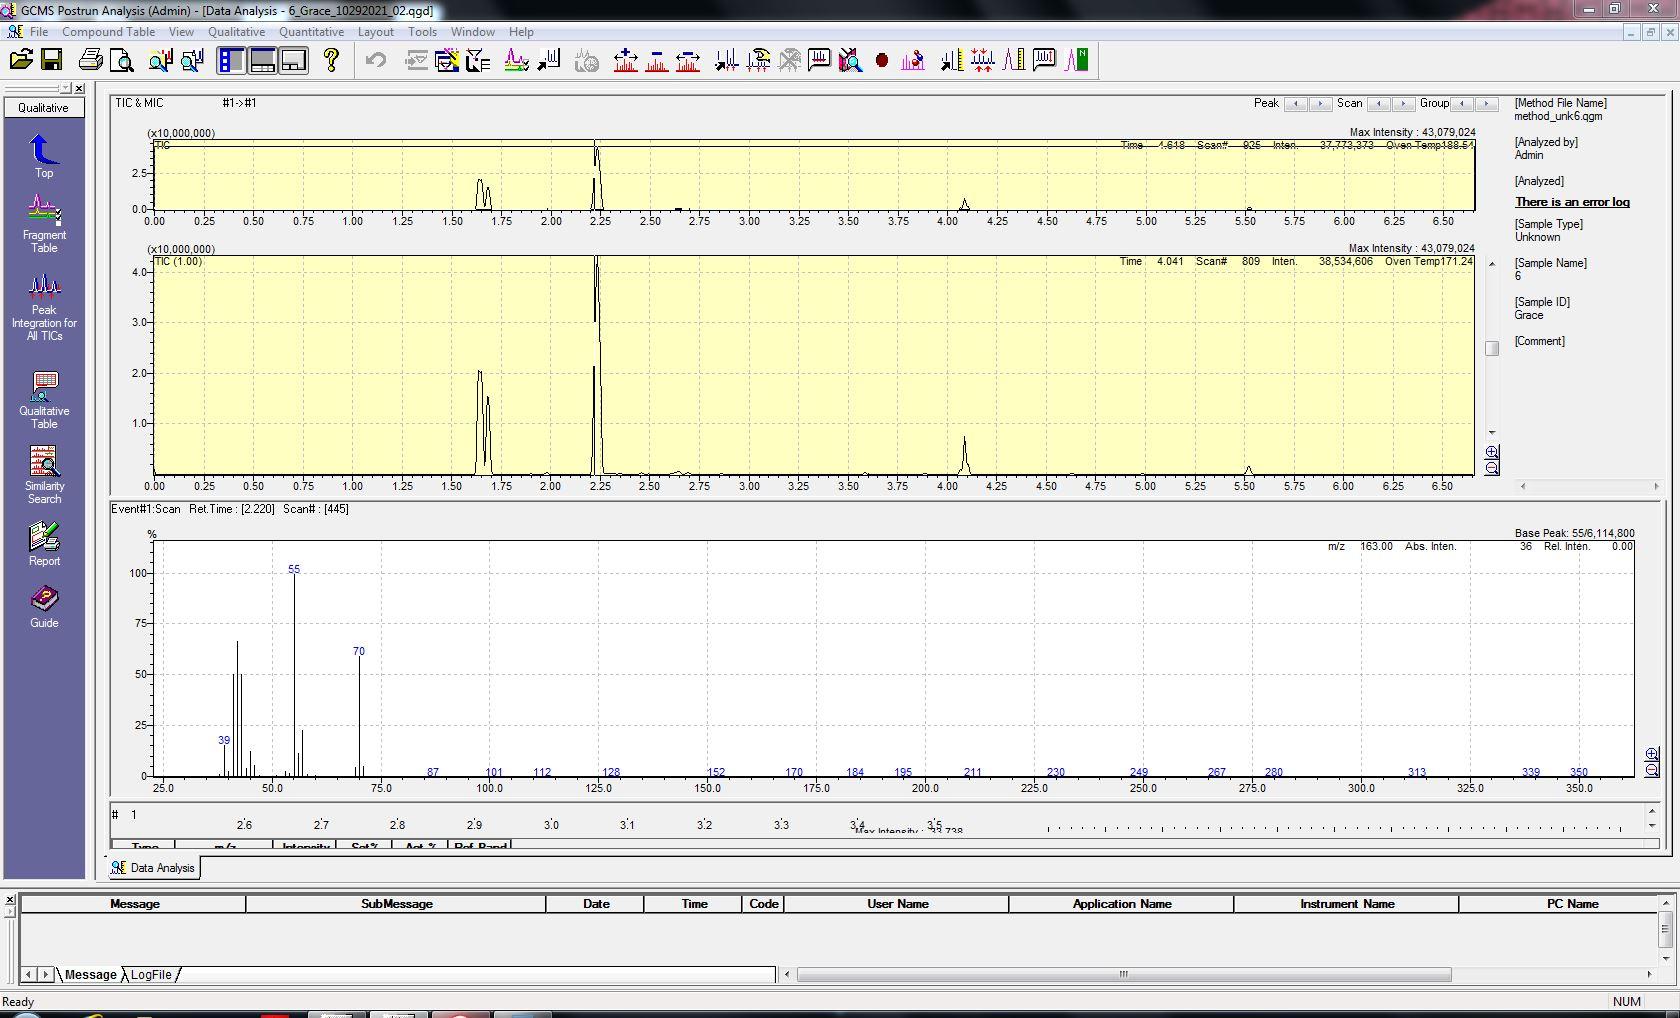Go to previous Scan with left arrow
Viewport: 1680px width, 1018px height.
(x=1379, y=103)
